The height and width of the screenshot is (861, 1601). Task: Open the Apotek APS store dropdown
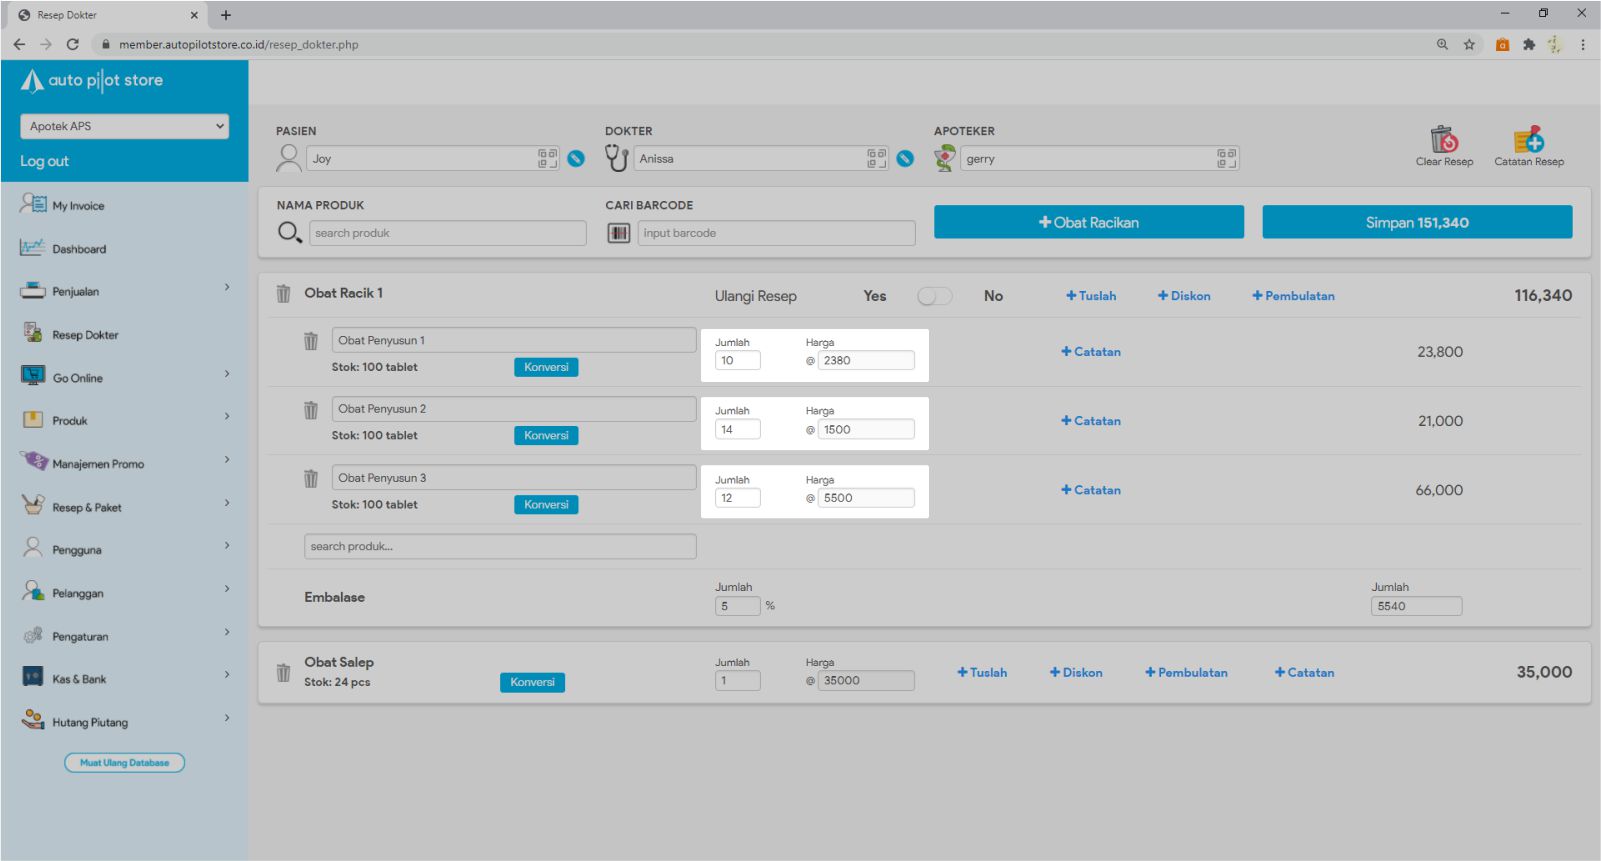(x=124, y=126)
